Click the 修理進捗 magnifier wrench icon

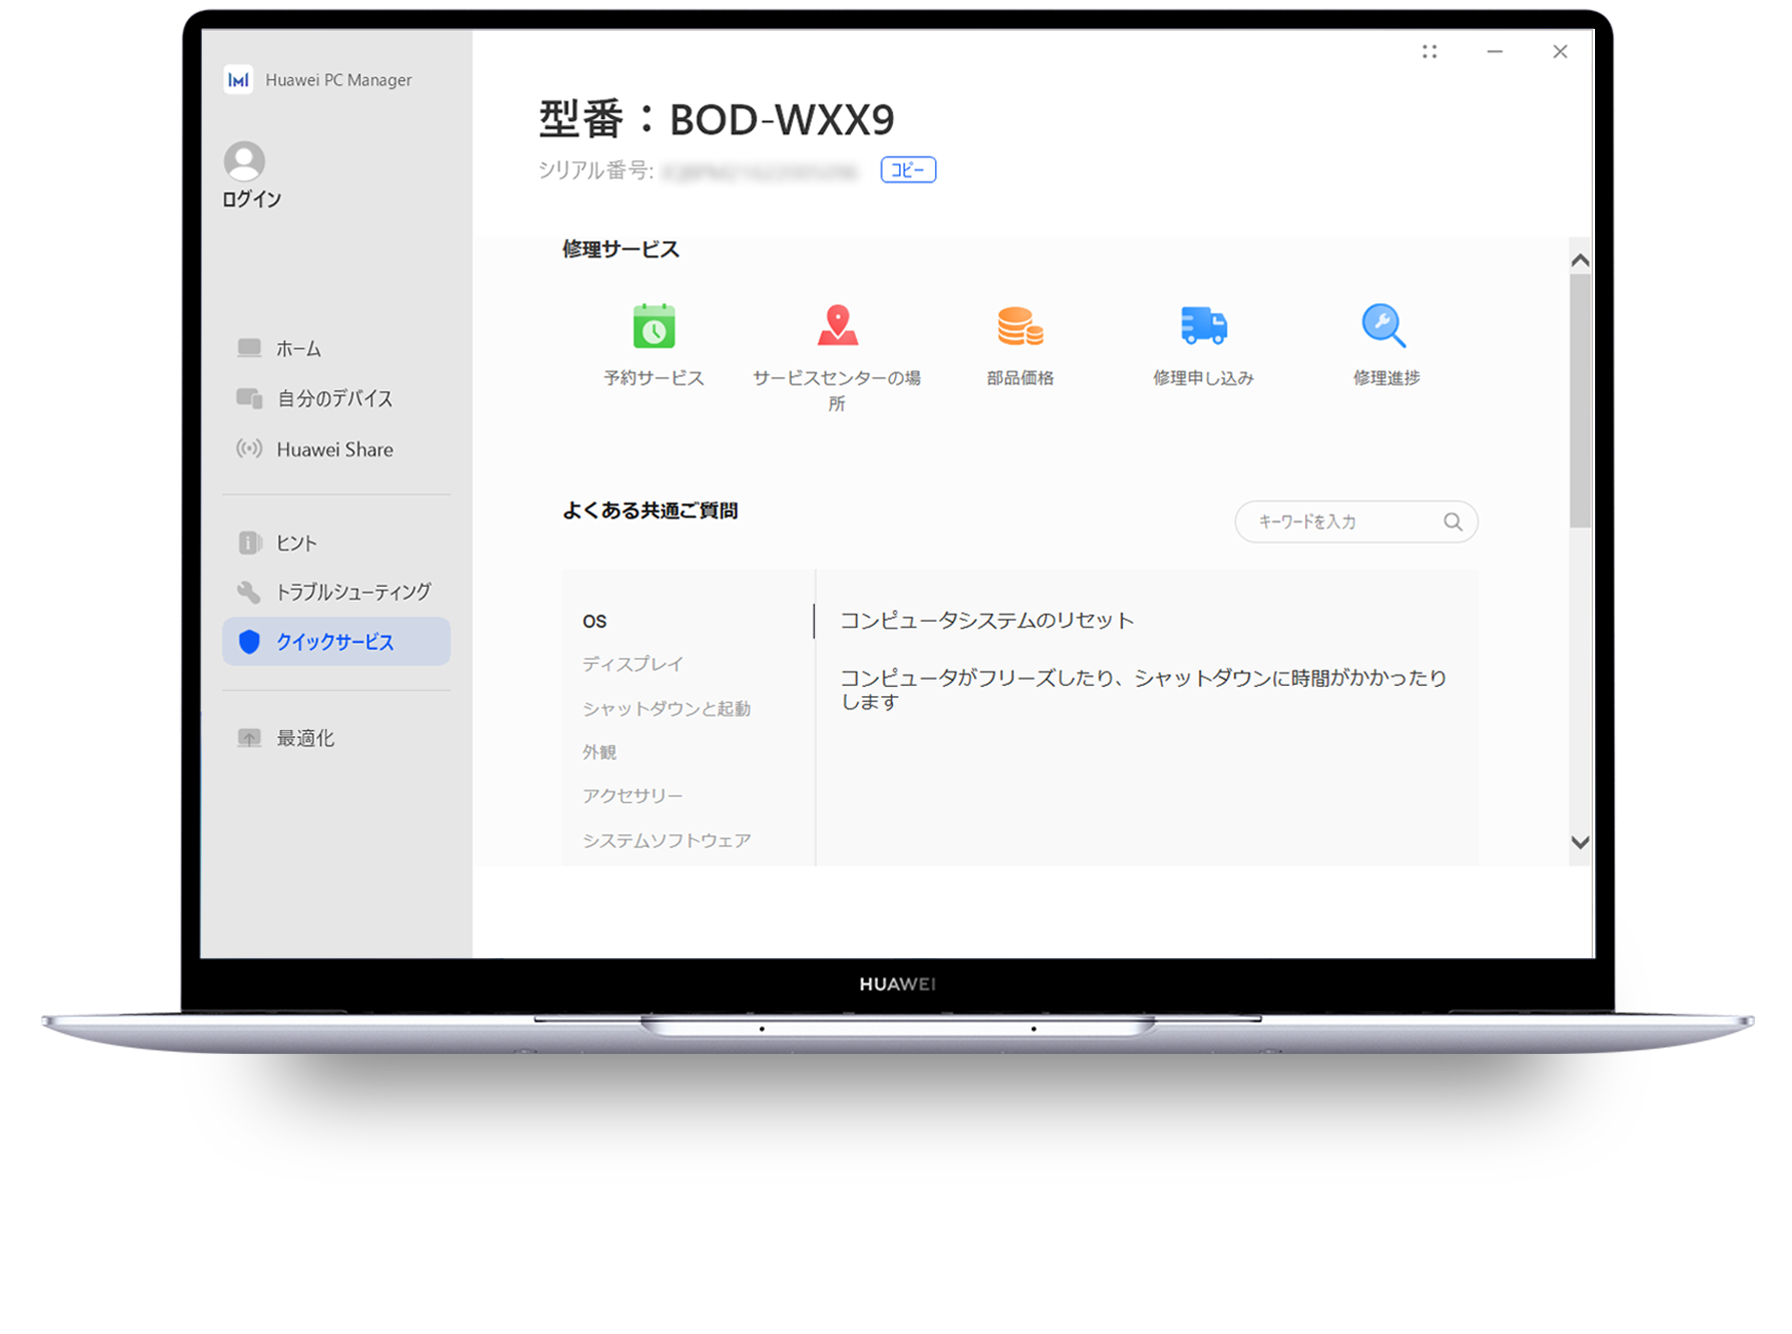(1385, 326)
